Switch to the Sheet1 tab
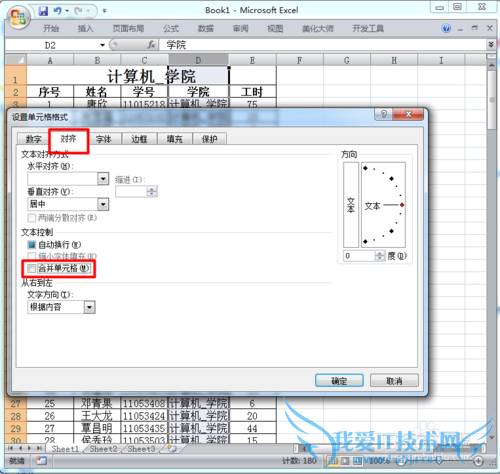This screenshot has height=474, width=500. click(65, 449)
